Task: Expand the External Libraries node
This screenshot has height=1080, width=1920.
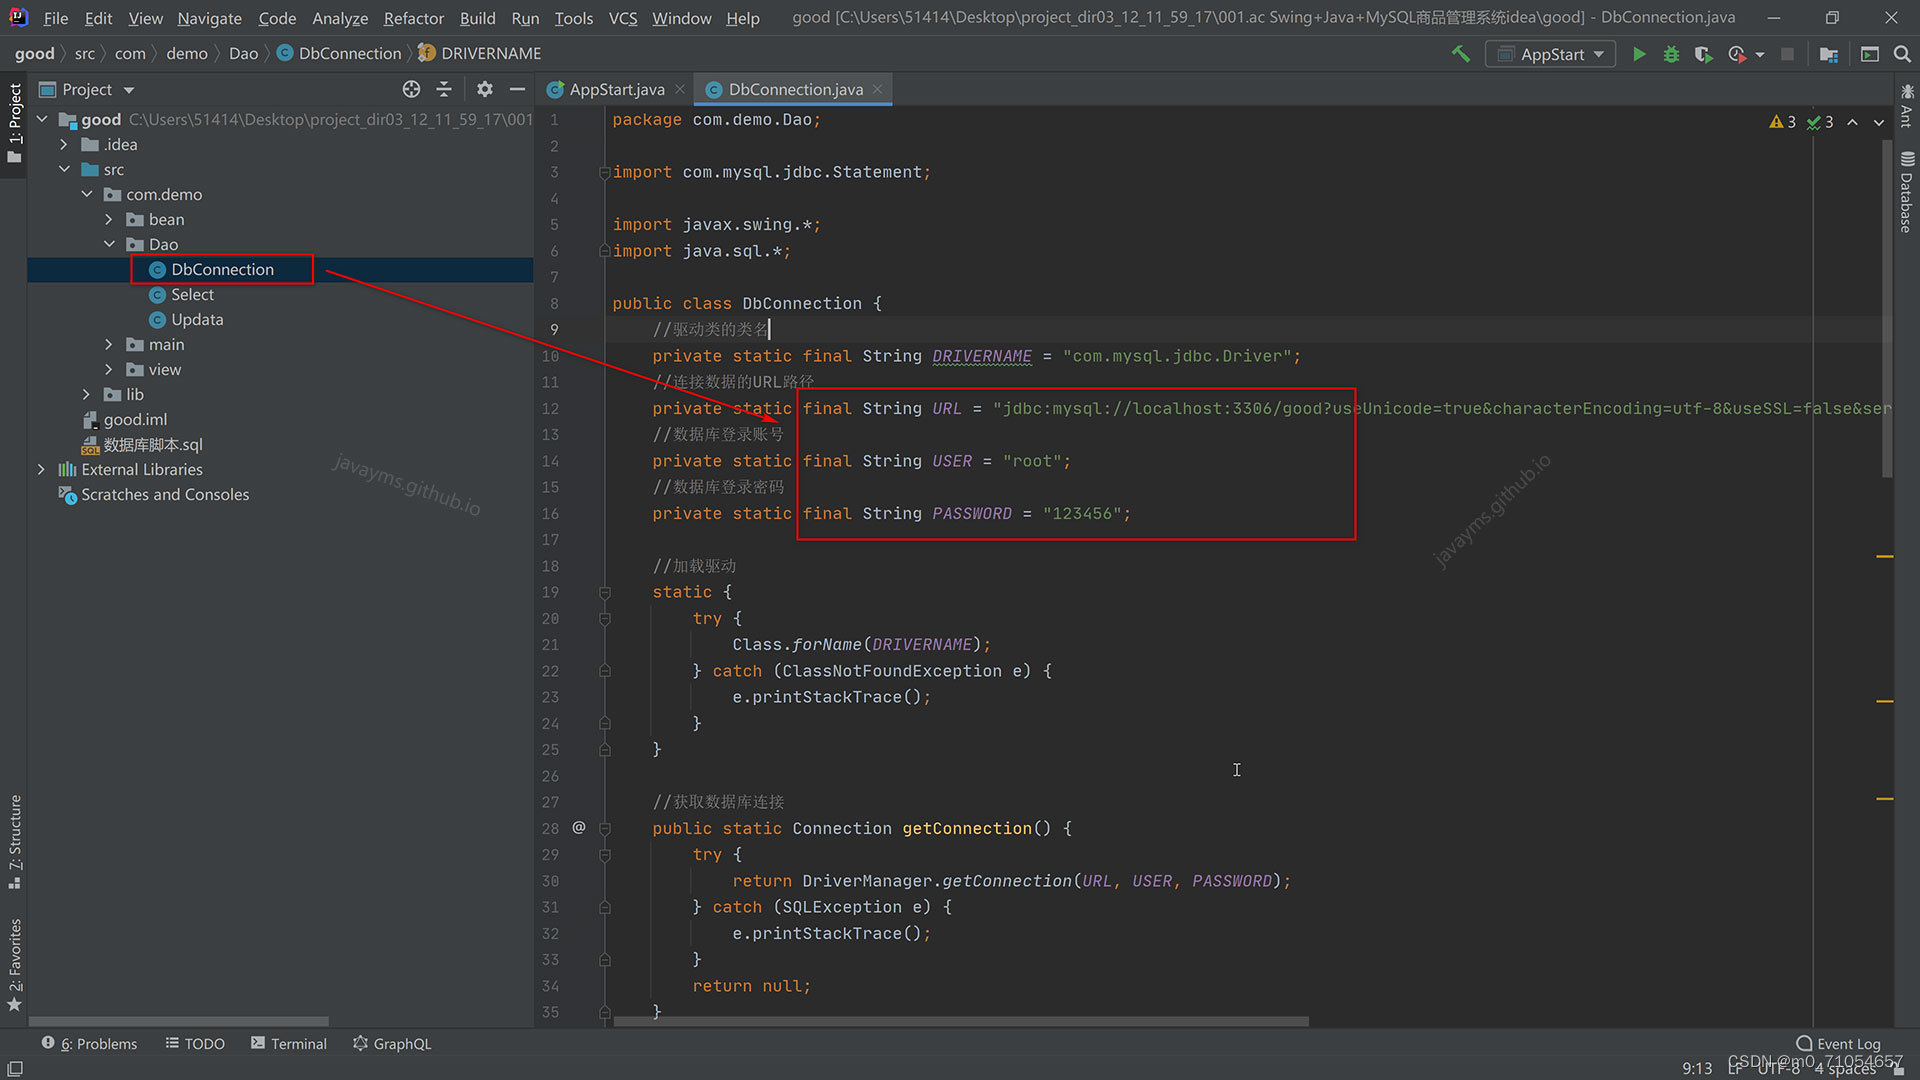Action: click(x=41, y=469)
